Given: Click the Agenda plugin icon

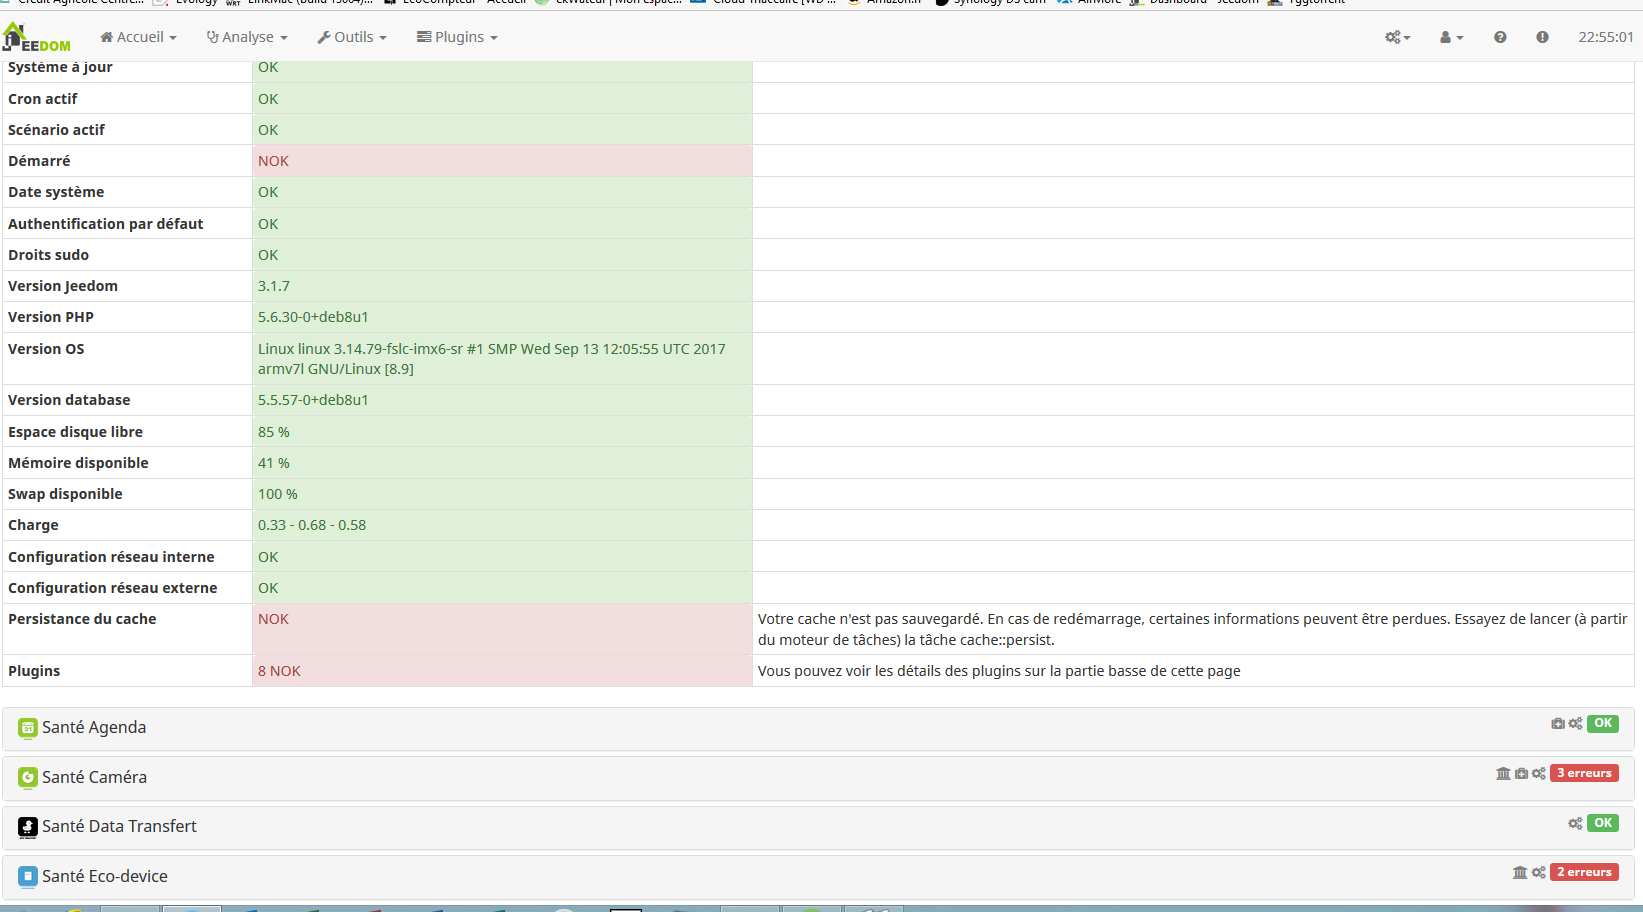Looking at the screenshot, I should pyautogui.click(x=28, y=728).
